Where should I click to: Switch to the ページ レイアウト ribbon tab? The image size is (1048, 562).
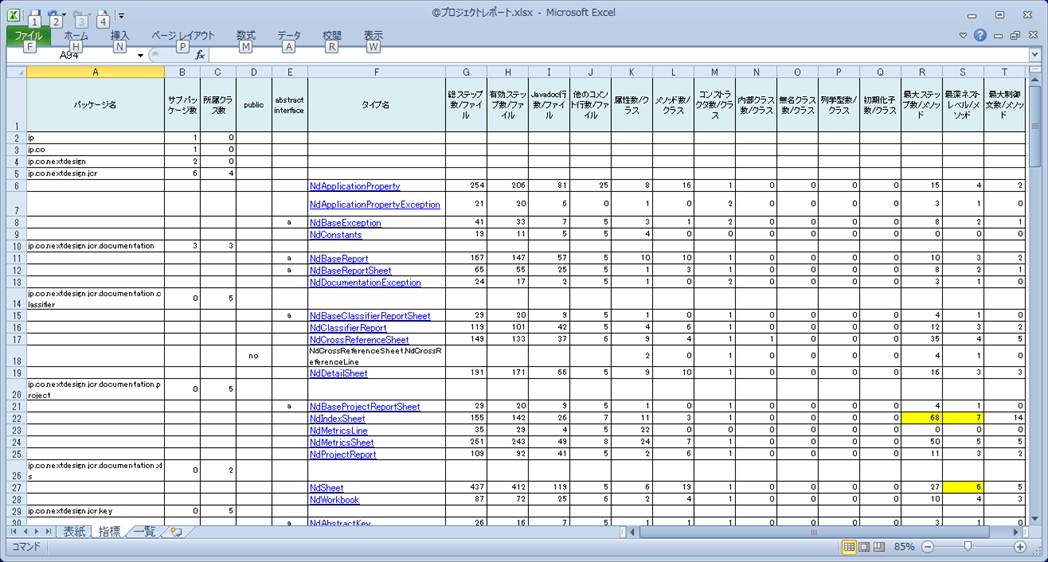[x=182, y=35]
